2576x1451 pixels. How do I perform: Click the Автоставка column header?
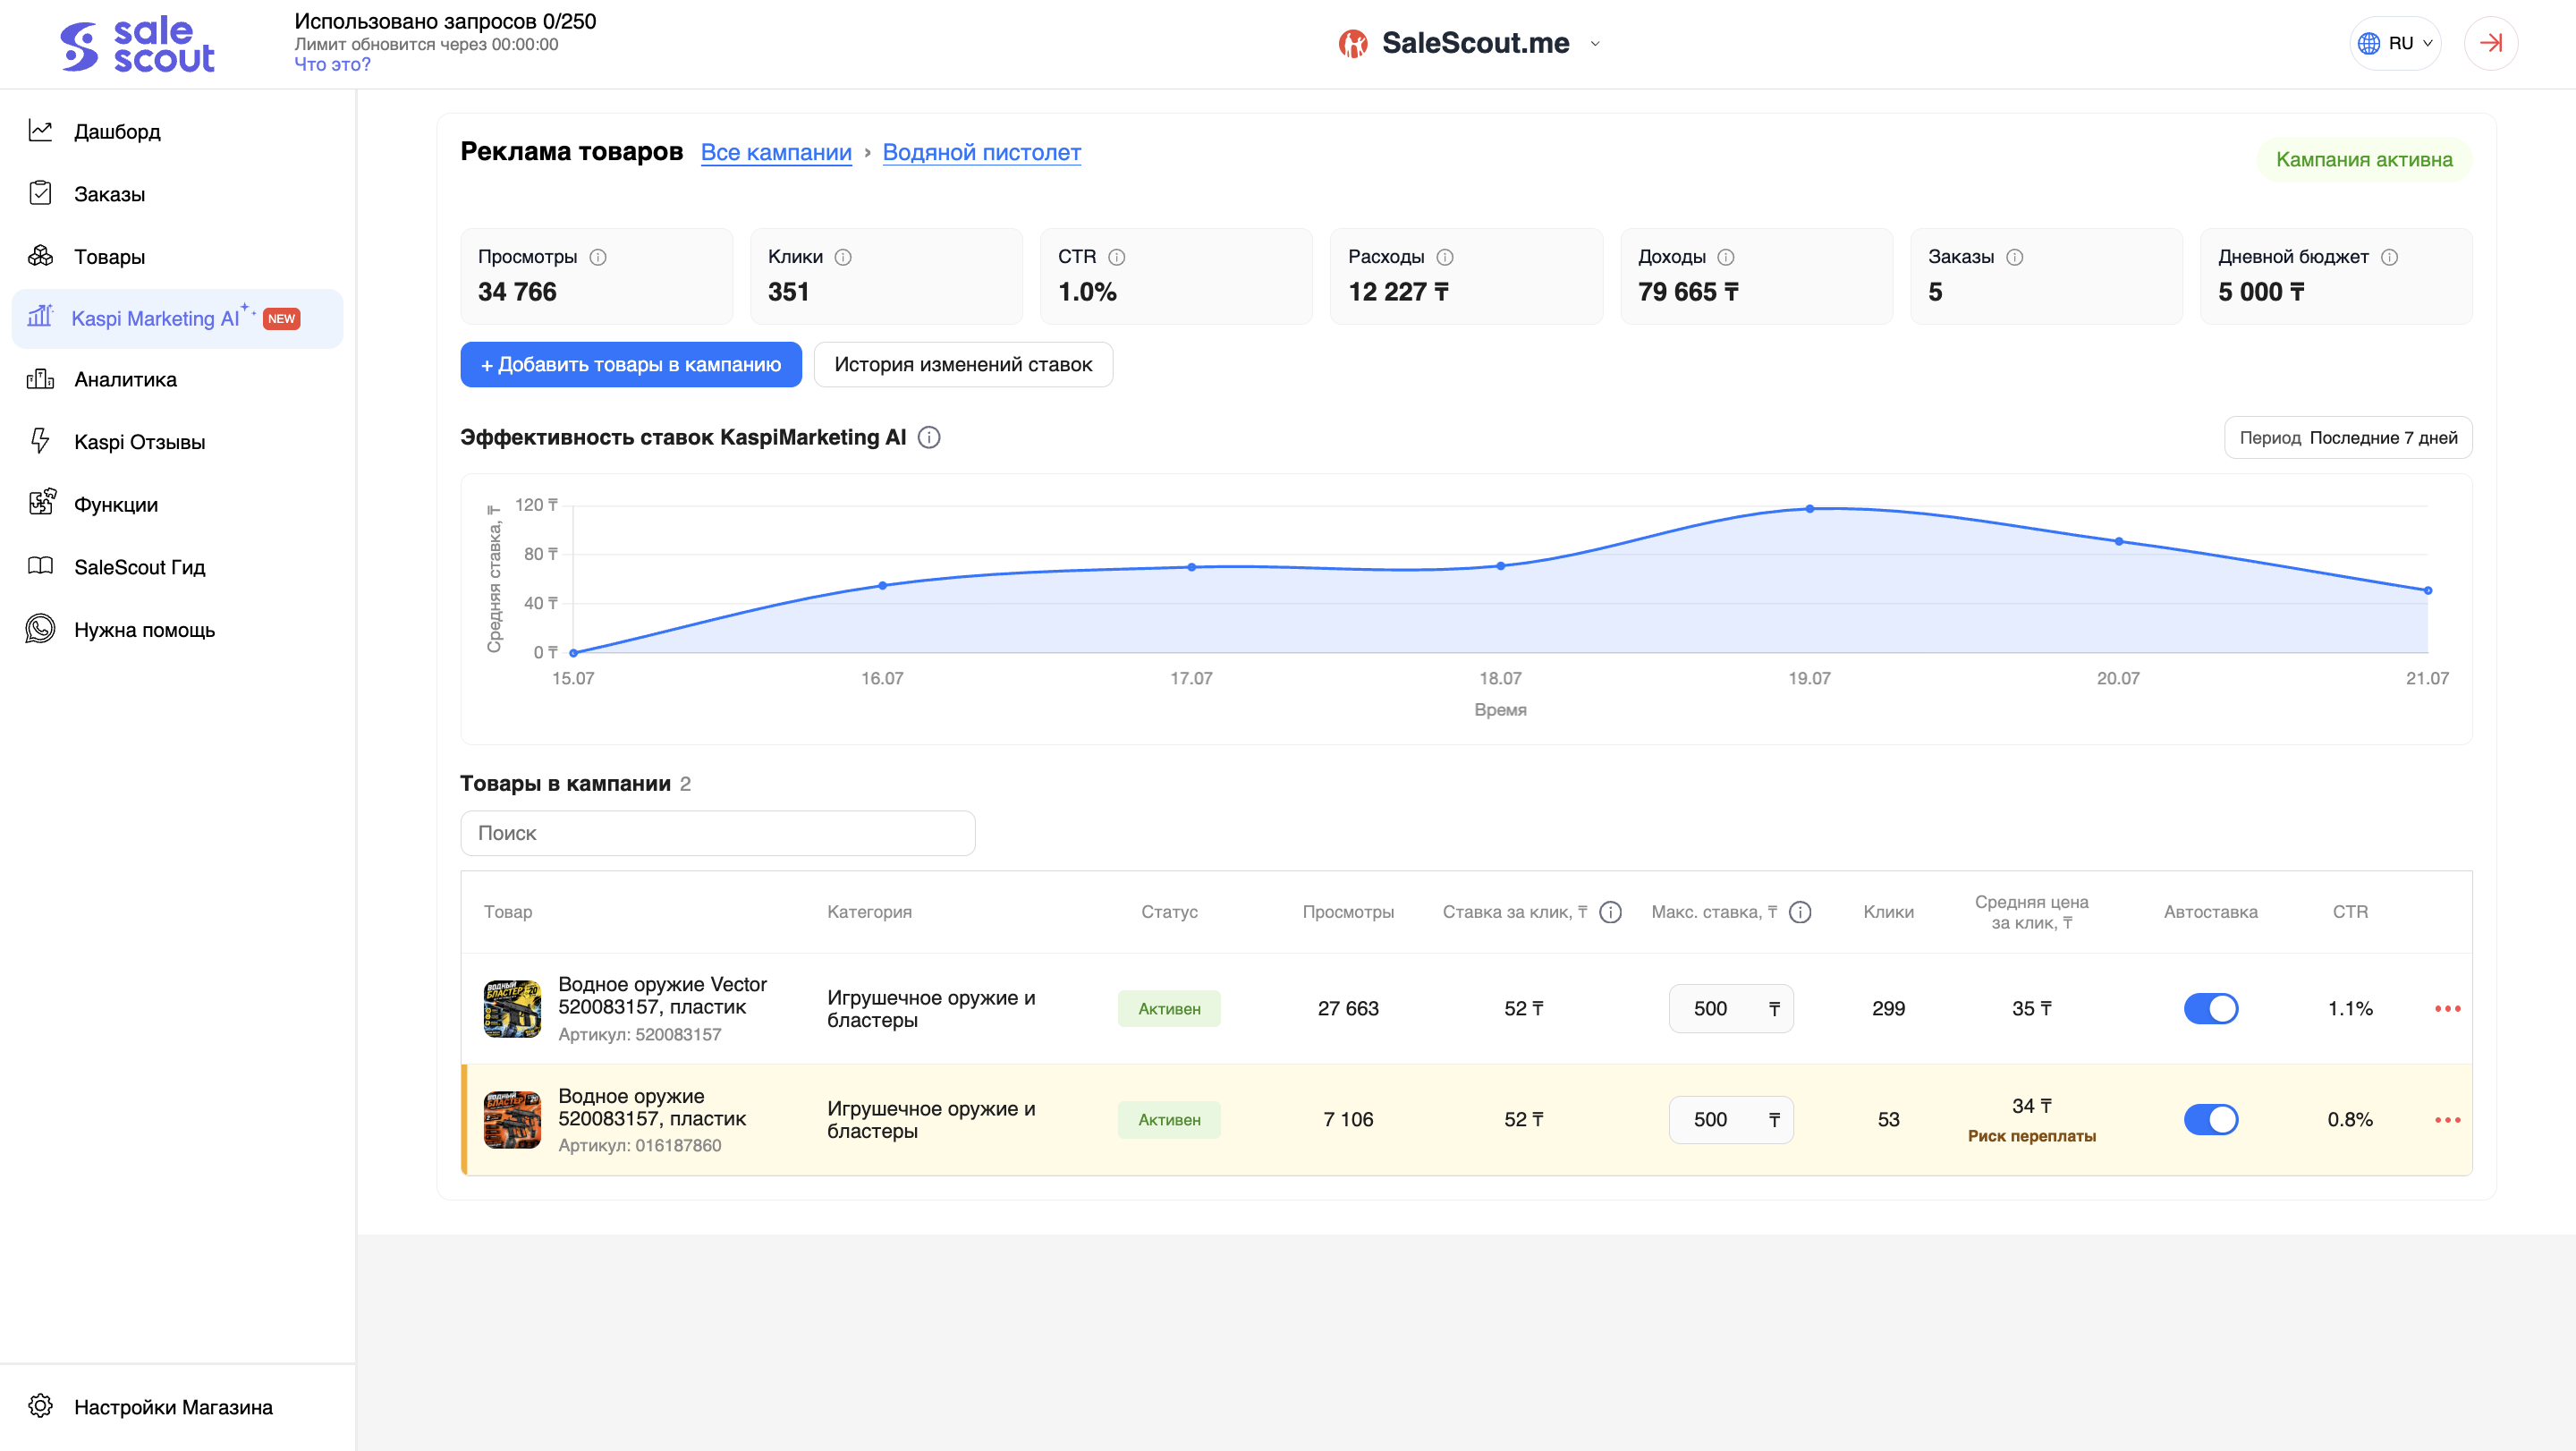point(2210,912)
